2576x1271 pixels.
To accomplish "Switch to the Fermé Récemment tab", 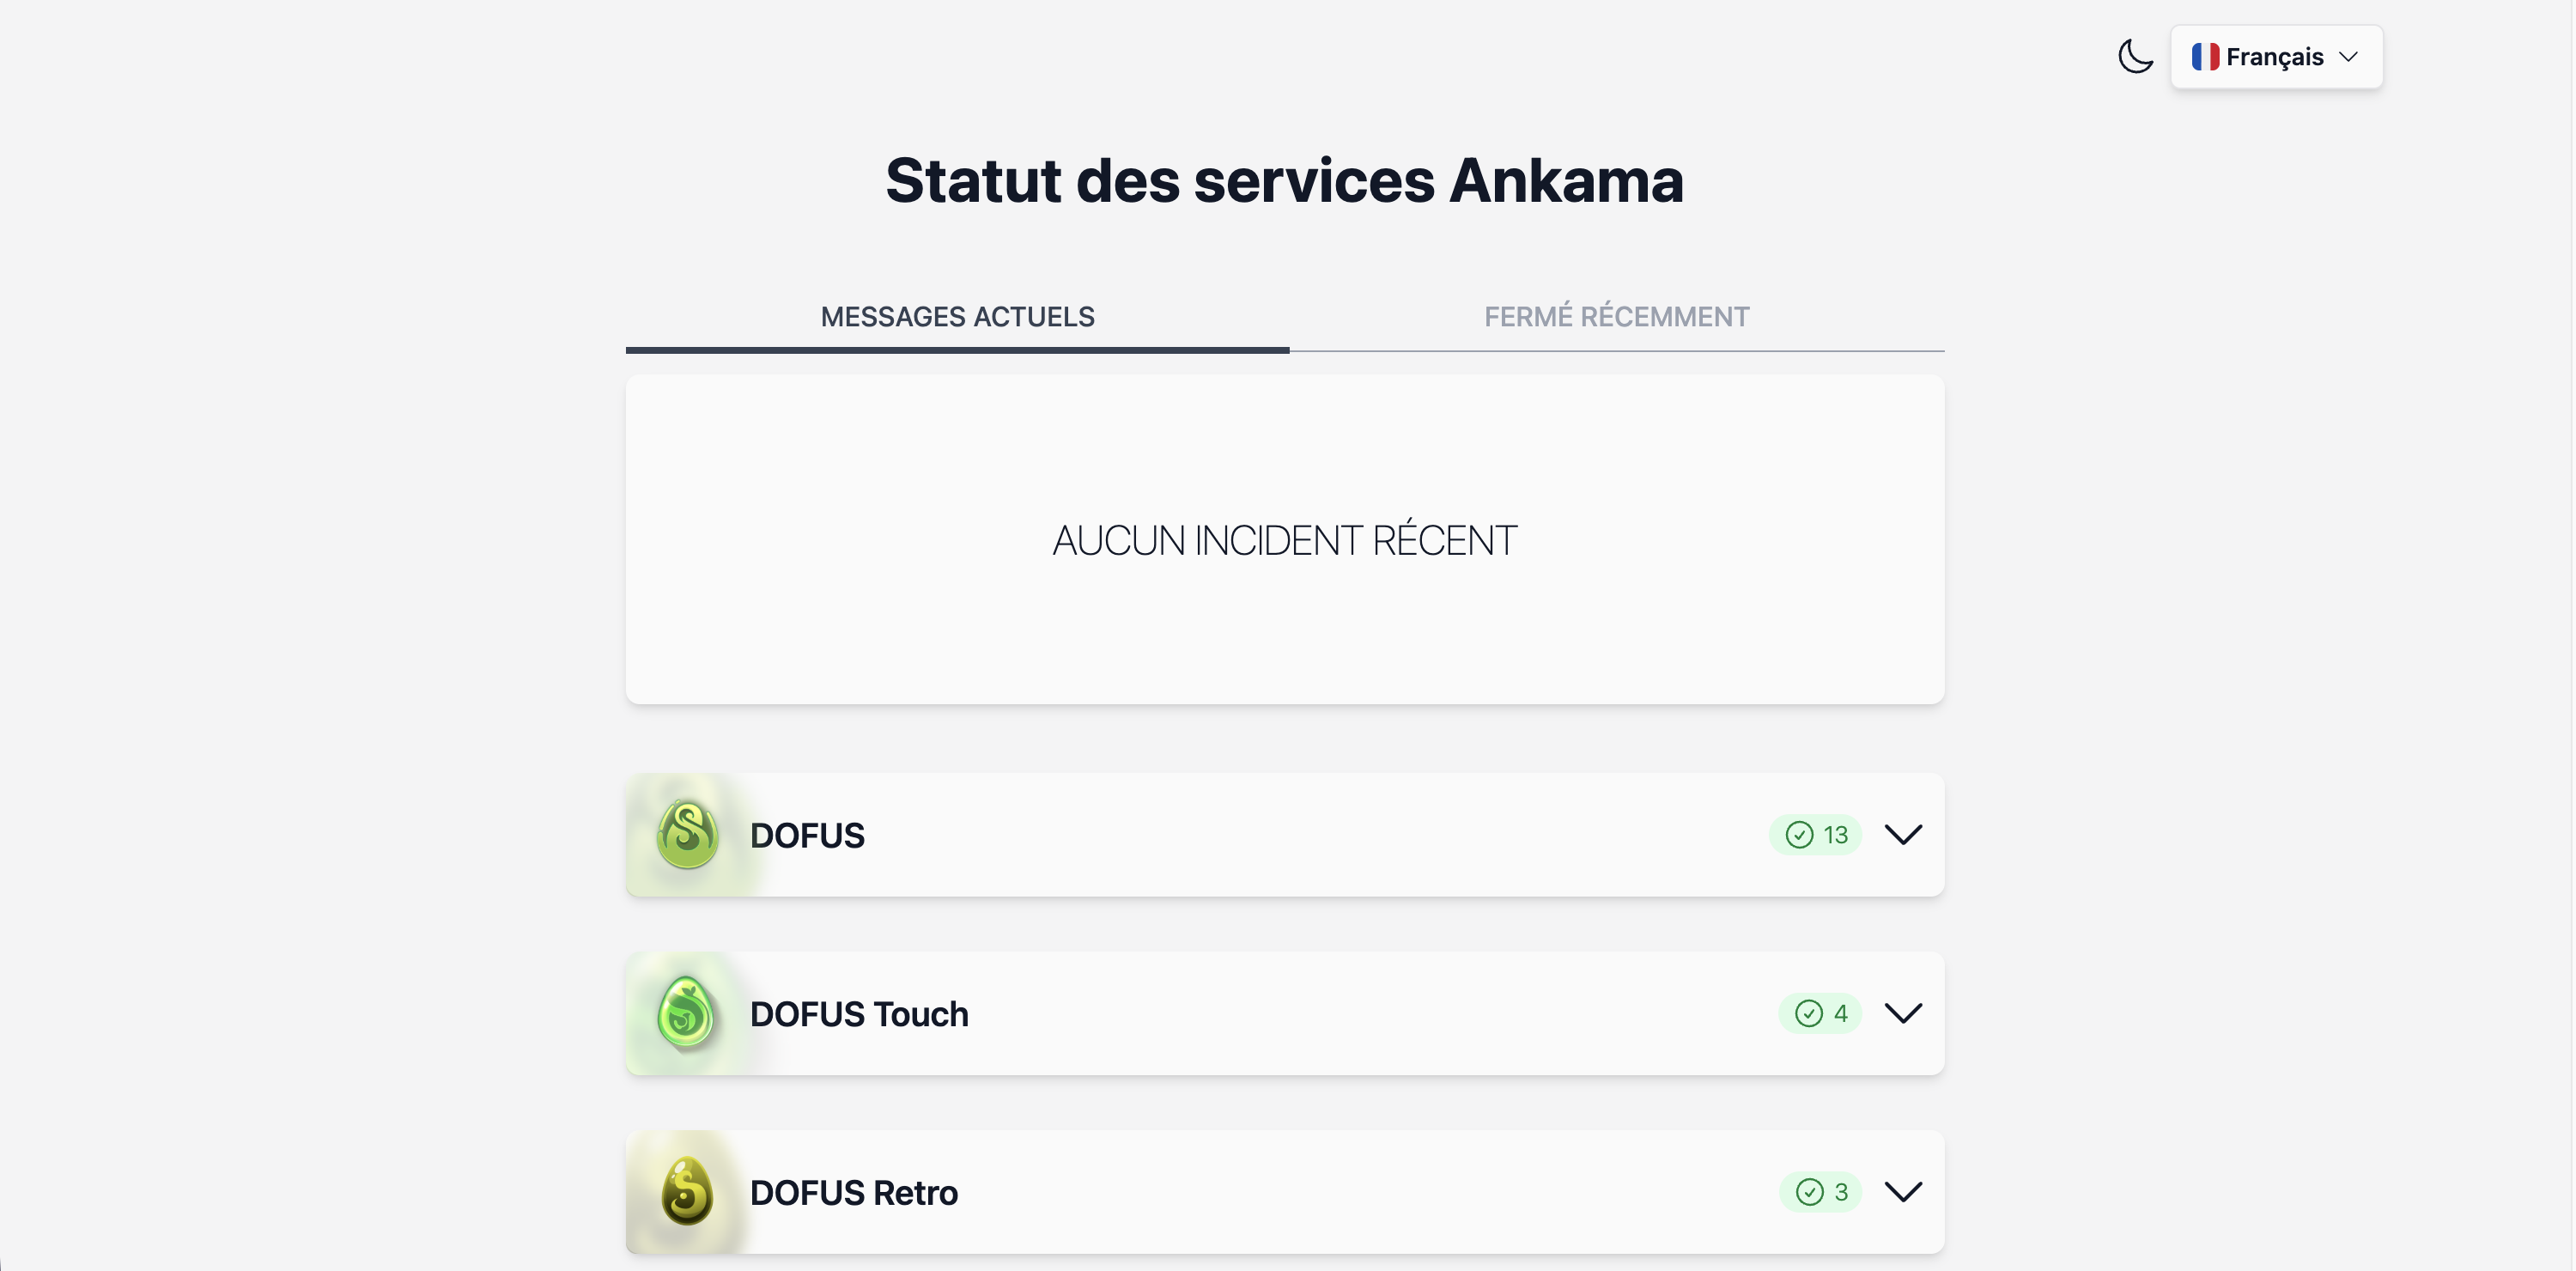I will tap(1616, 317).
